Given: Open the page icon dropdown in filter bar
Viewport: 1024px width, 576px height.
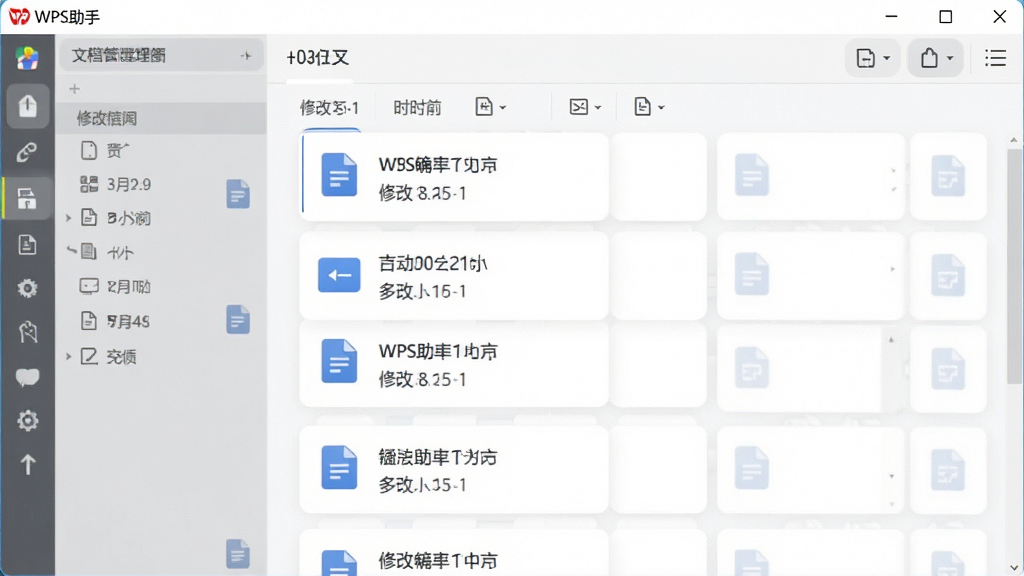Looking at the screenshot, I should [x=649, y=106].
